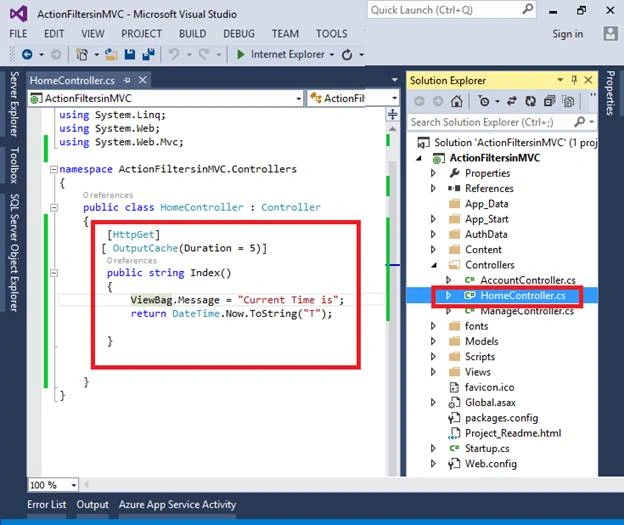
Task: Expand the Models folder node
Action: (x=433, y=341)
